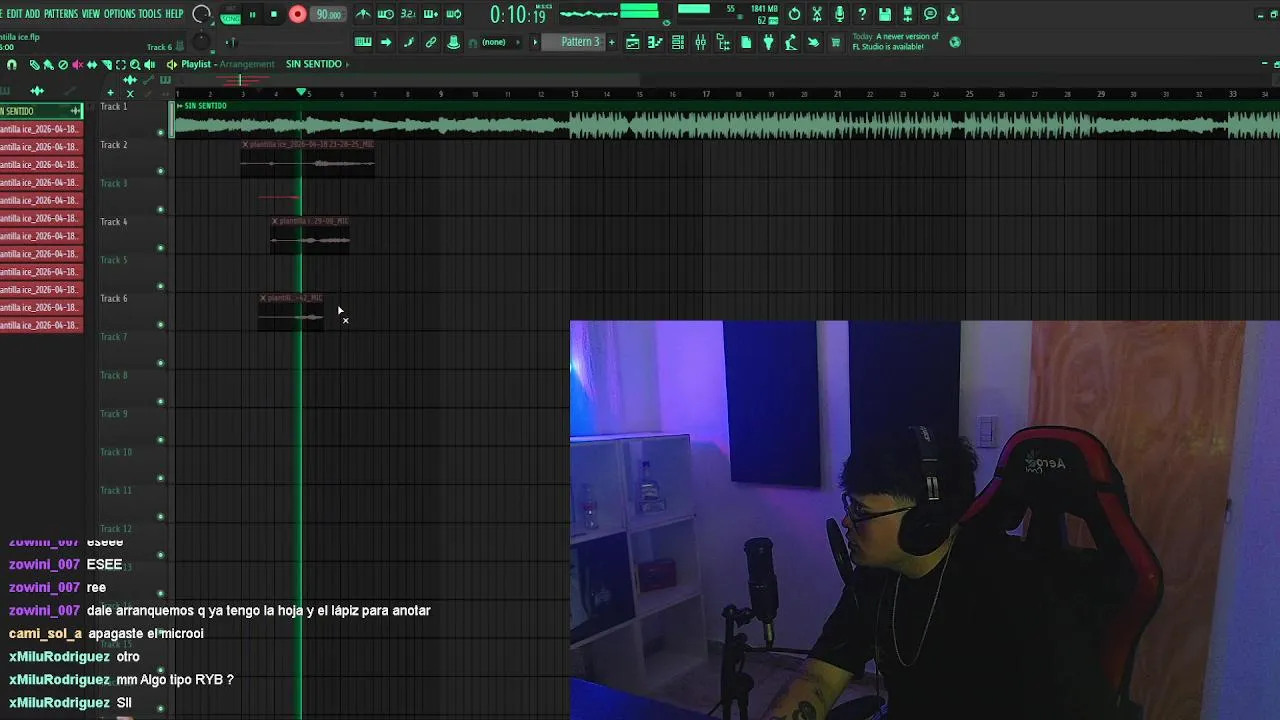Click the render/export audio icon
Image resolution: width=1280 pixels, height=720 pixels.
coord(908,14)
